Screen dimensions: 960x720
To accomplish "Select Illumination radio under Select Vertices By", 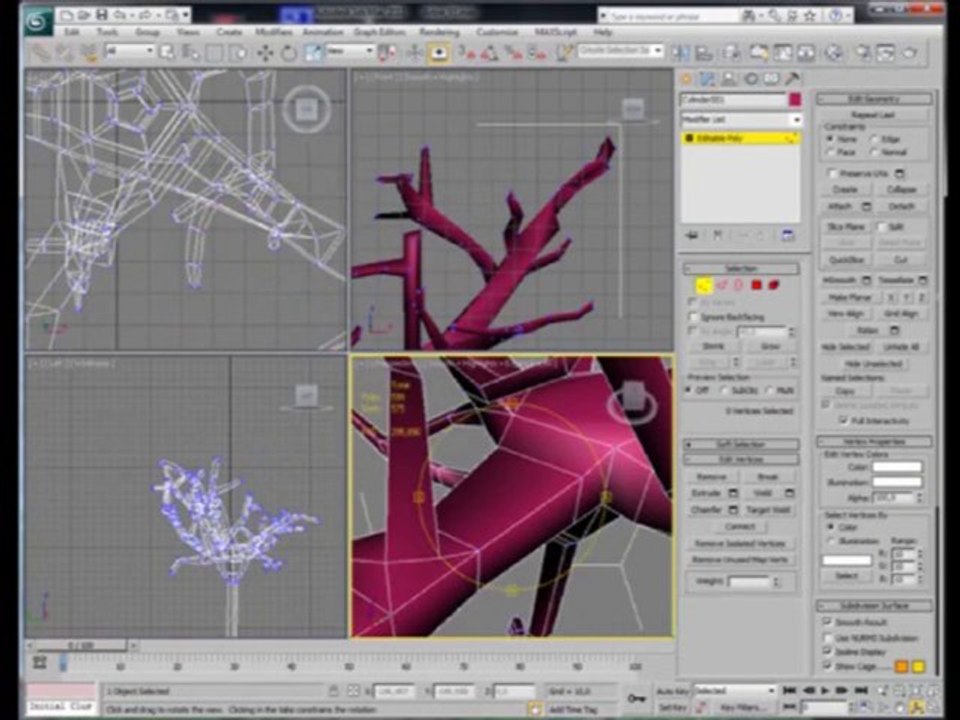I will 831,541.
